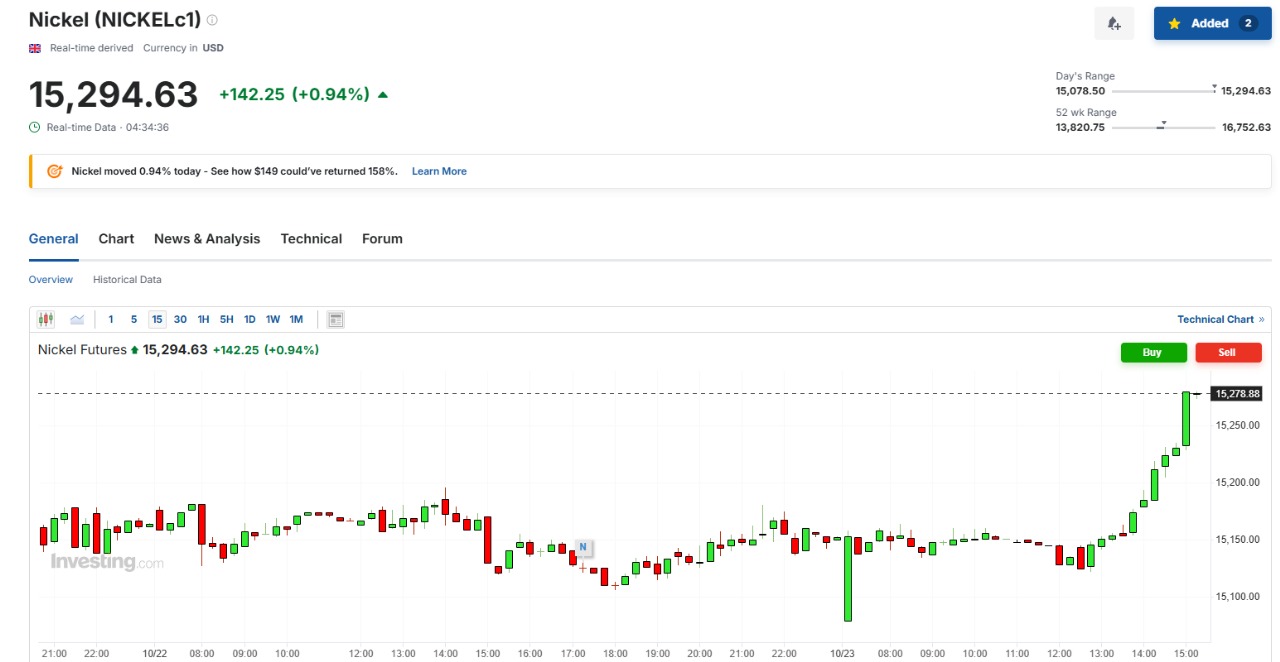The height and width of the screenshot is (662, 1280).
Task: Toggle the Added watchlist star button
Action: coord(1212,24)
